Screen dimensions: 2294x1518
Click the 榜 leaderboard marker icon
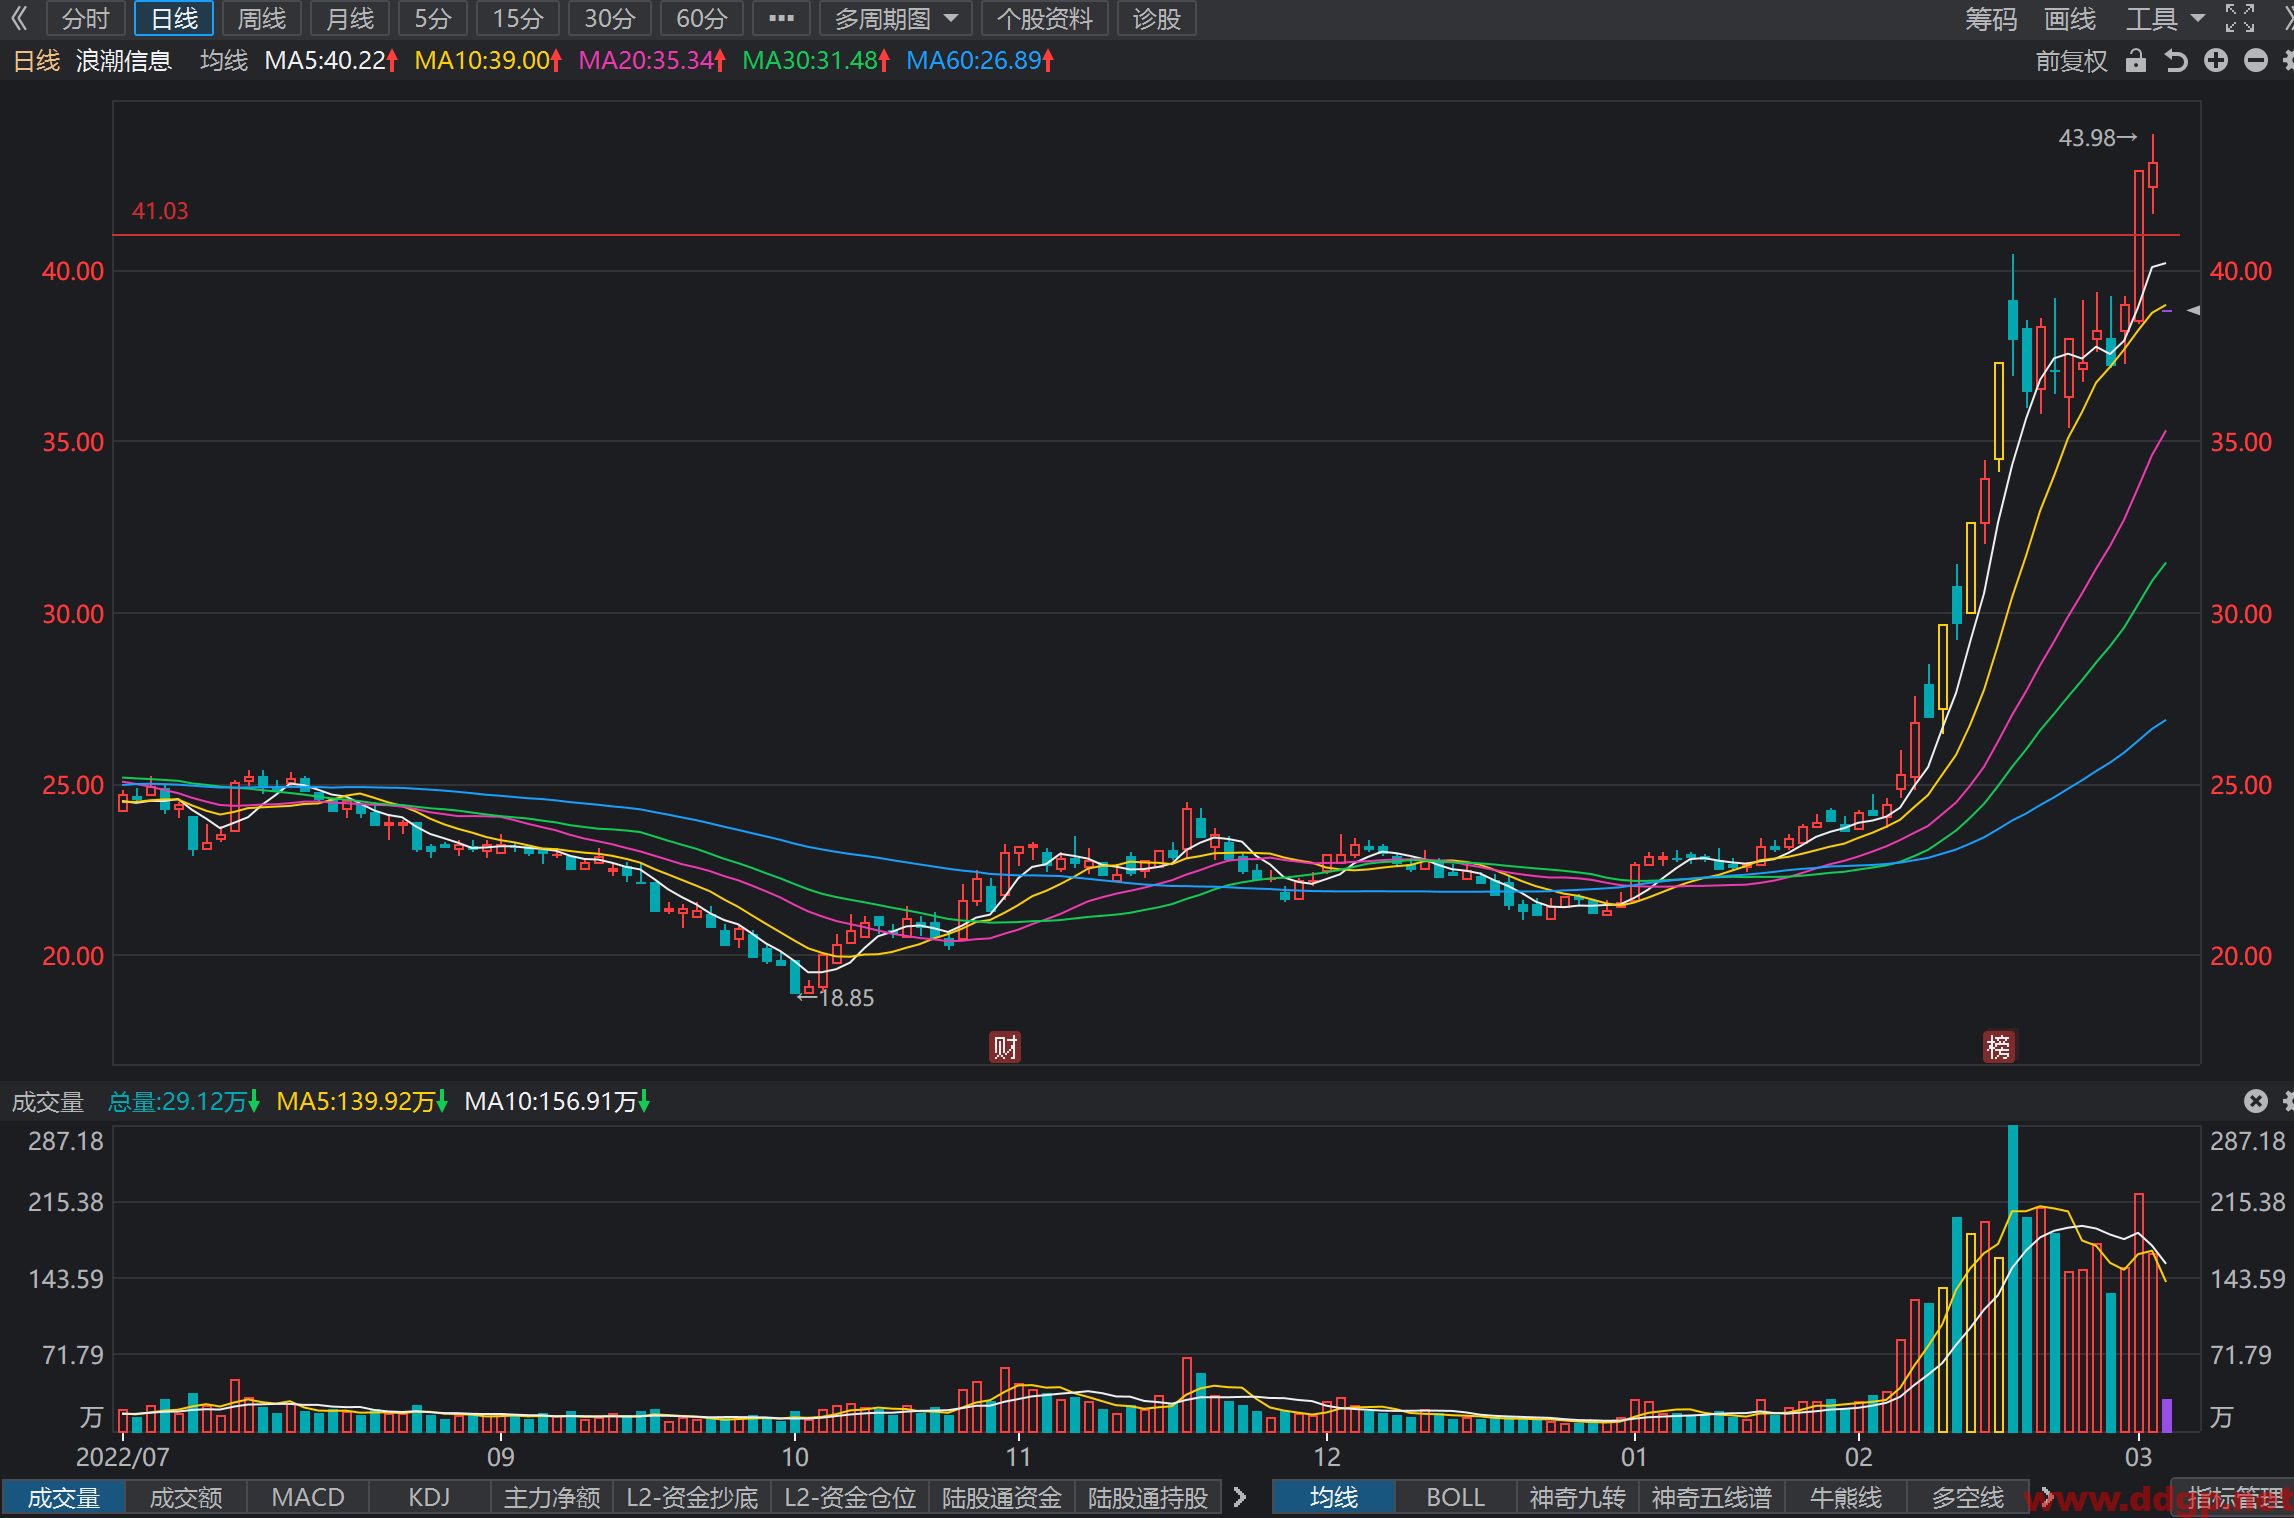coord(1999,1047)
